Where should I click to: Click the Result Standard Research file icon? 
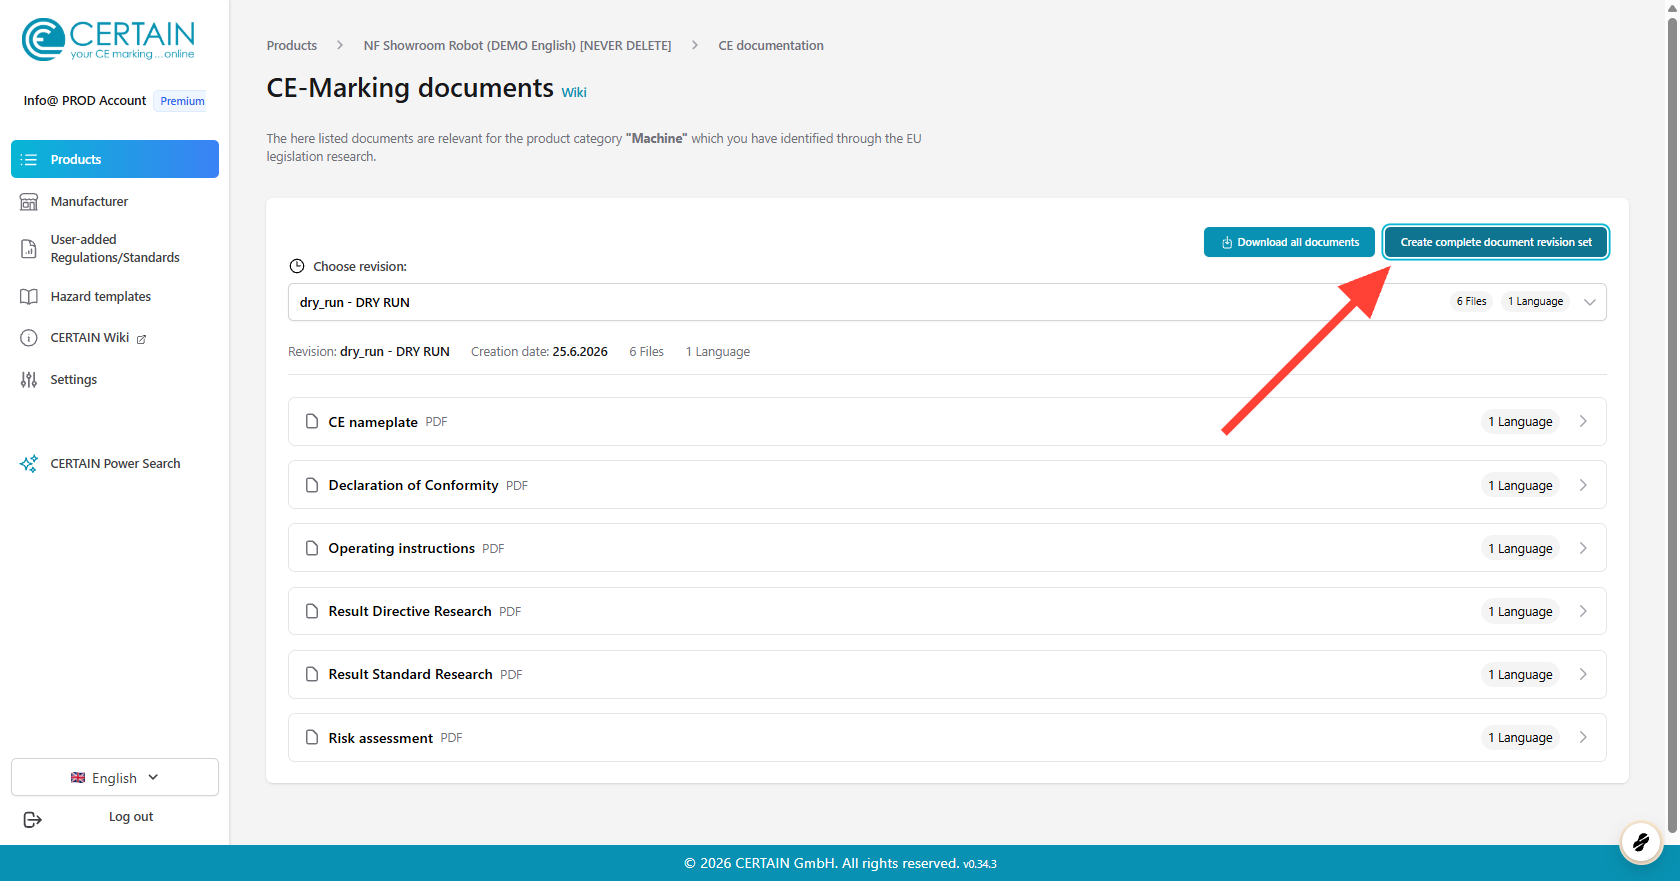pos(312,674)
